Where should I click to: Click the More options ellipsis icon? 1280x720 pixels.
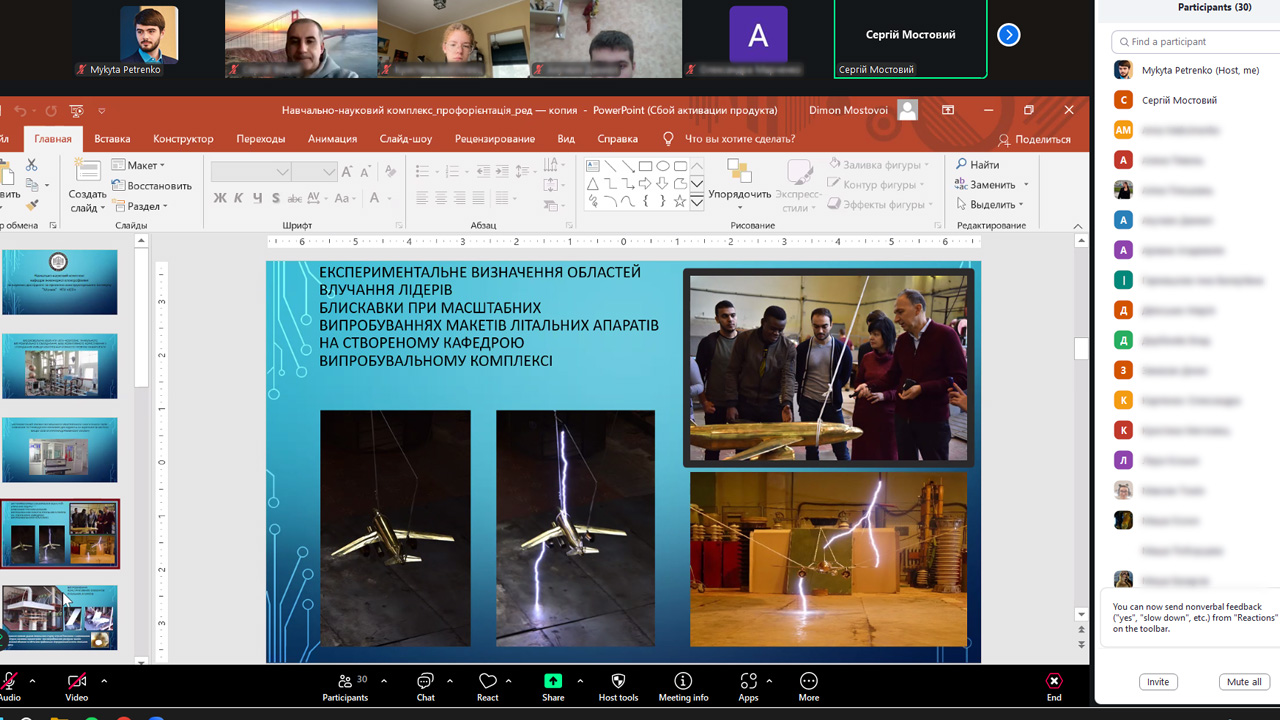click(809, 682)
